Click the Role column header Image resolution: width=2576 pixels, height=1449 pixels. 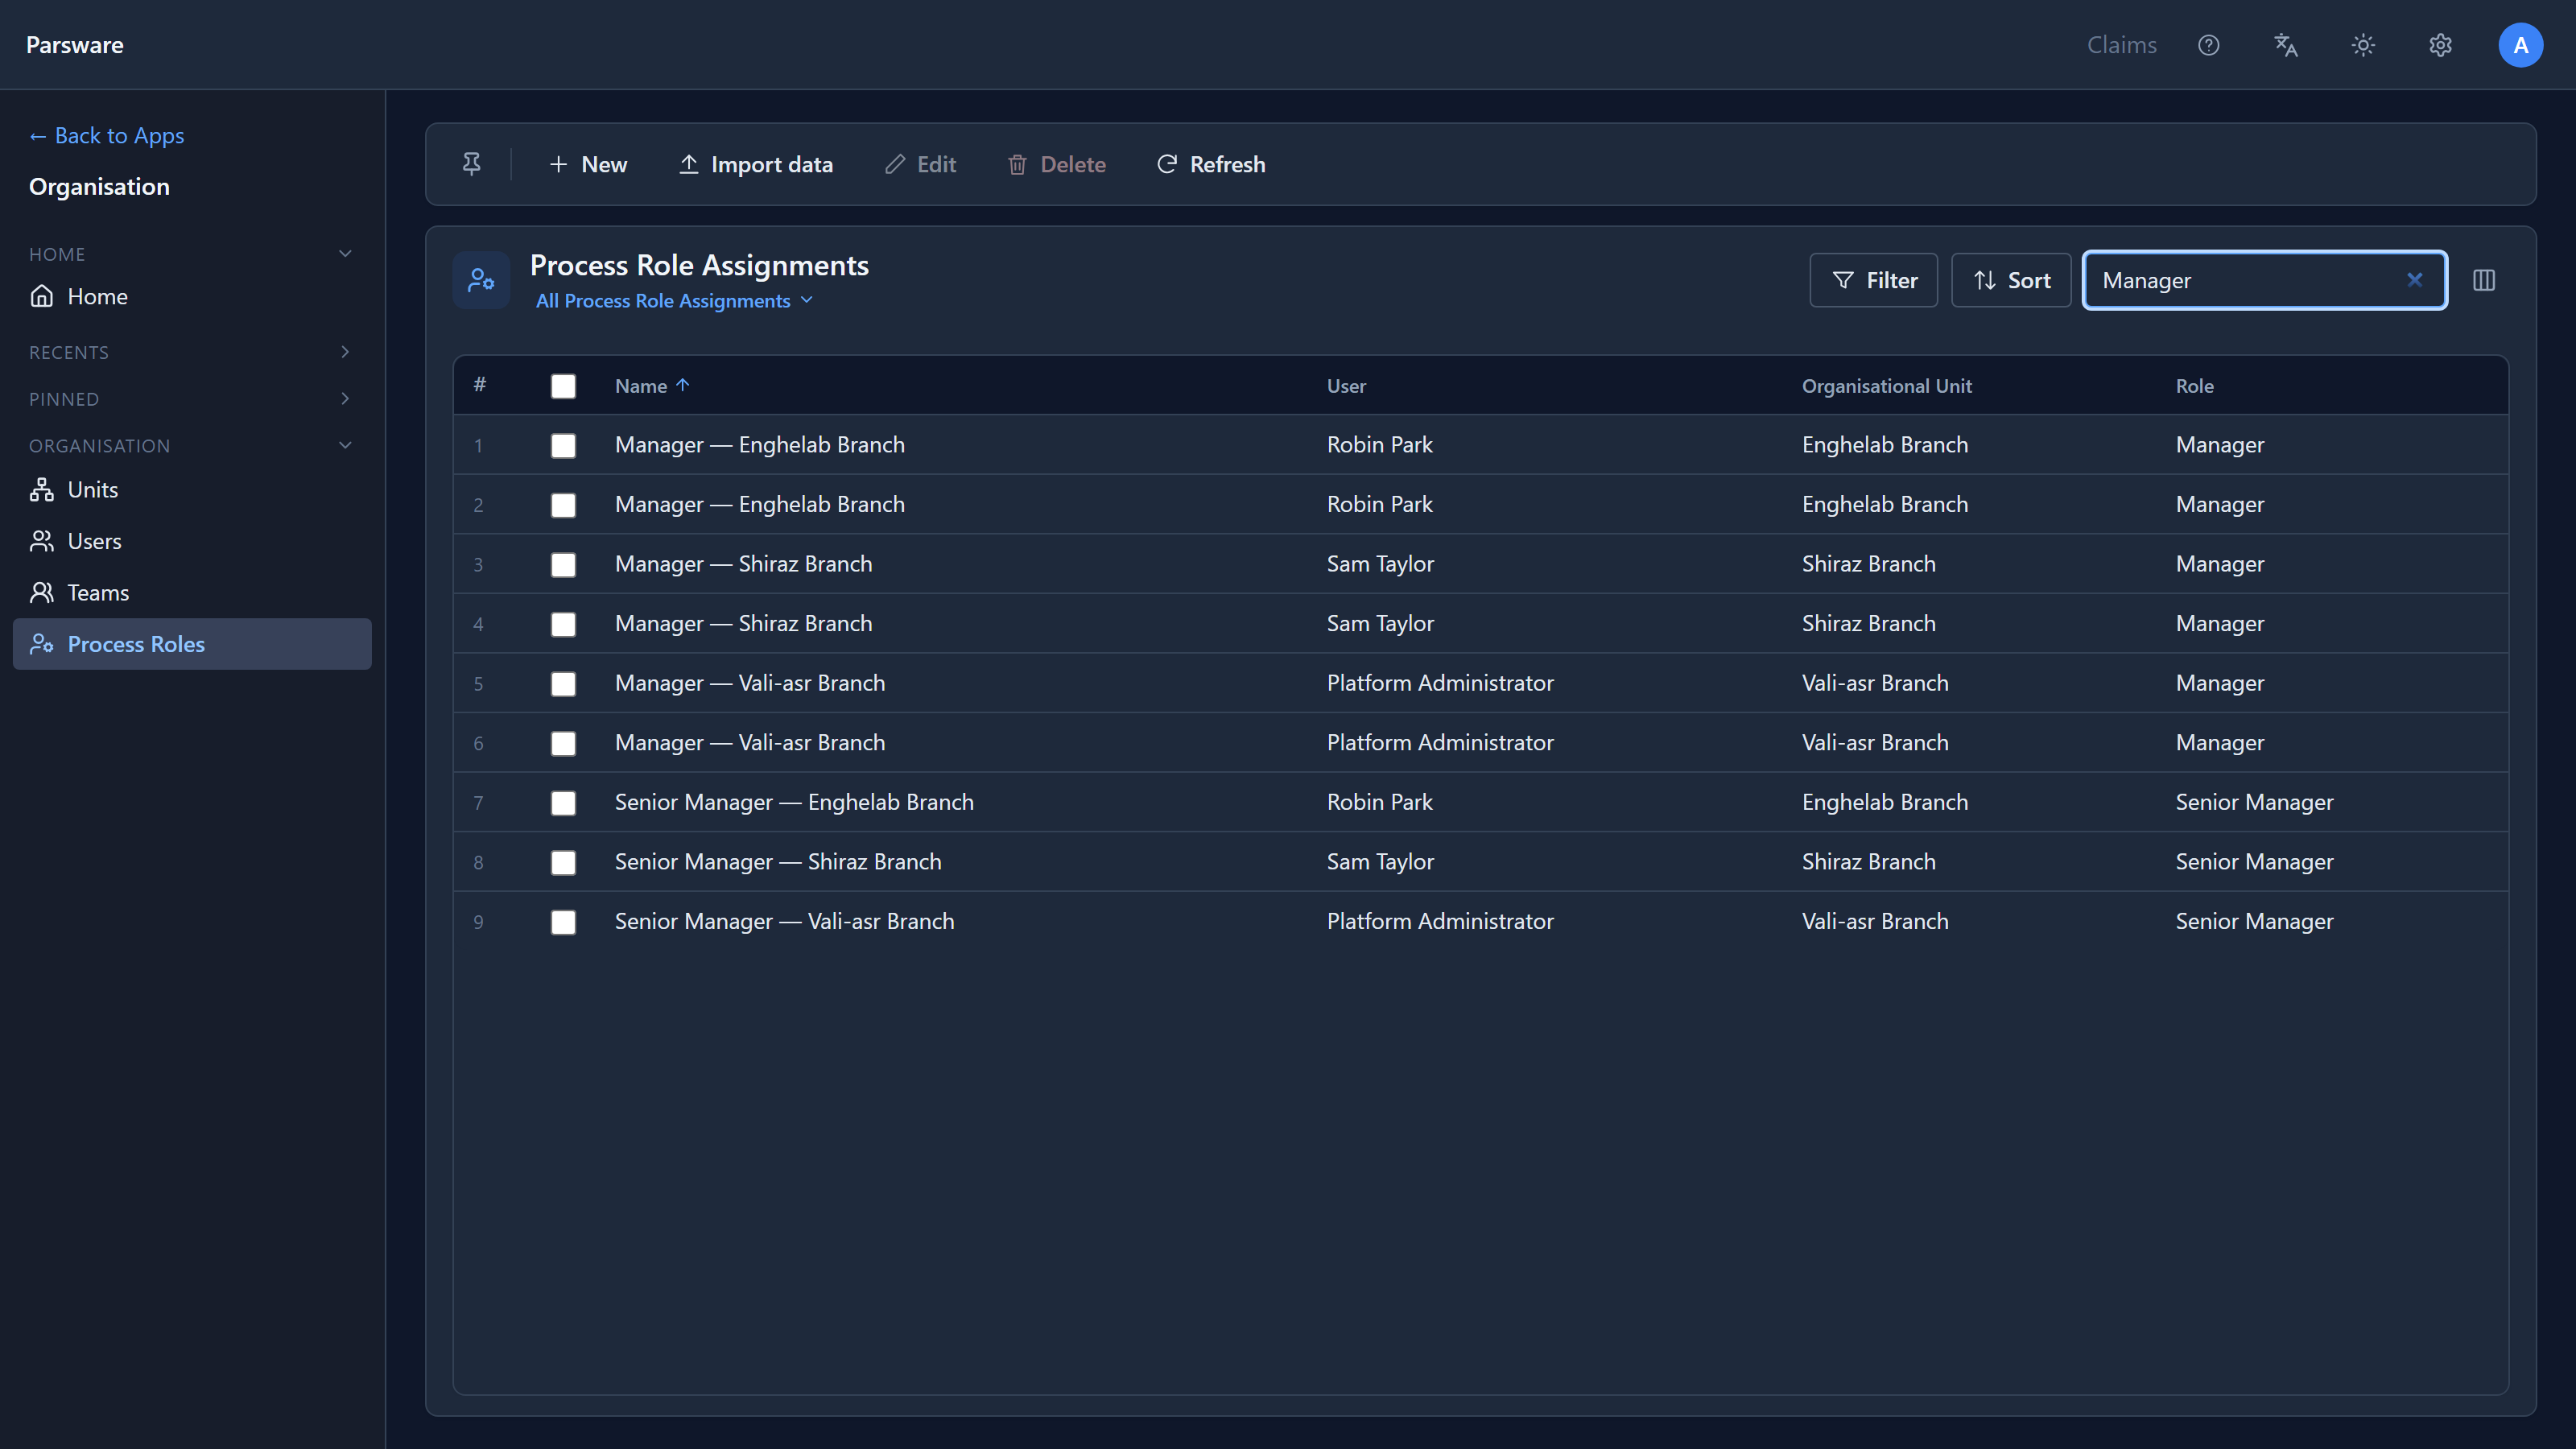pos(2194,385)
